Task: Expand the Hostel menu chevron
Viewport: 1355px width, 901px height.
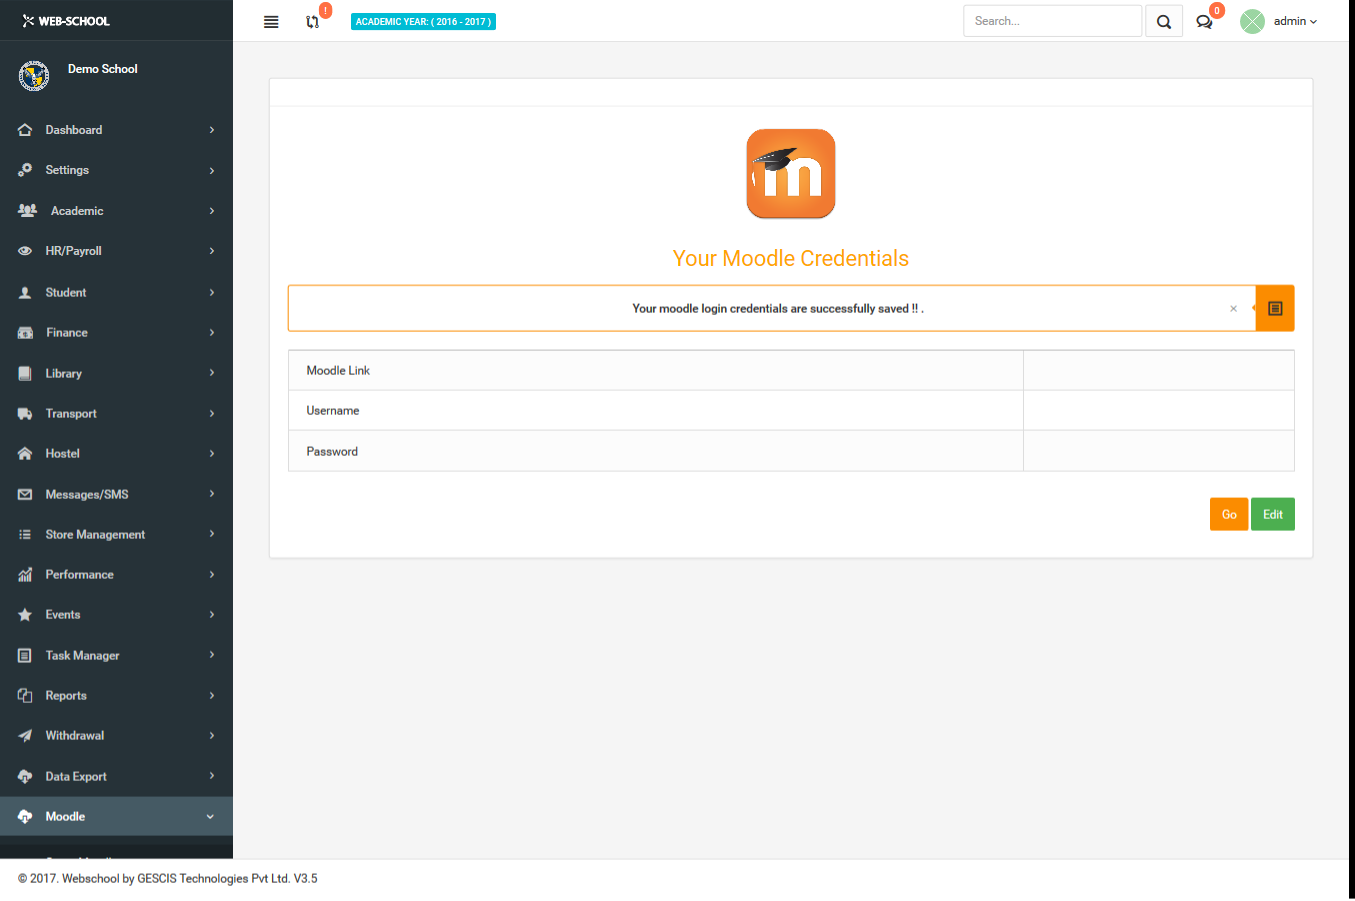Action: coord(212,454)
